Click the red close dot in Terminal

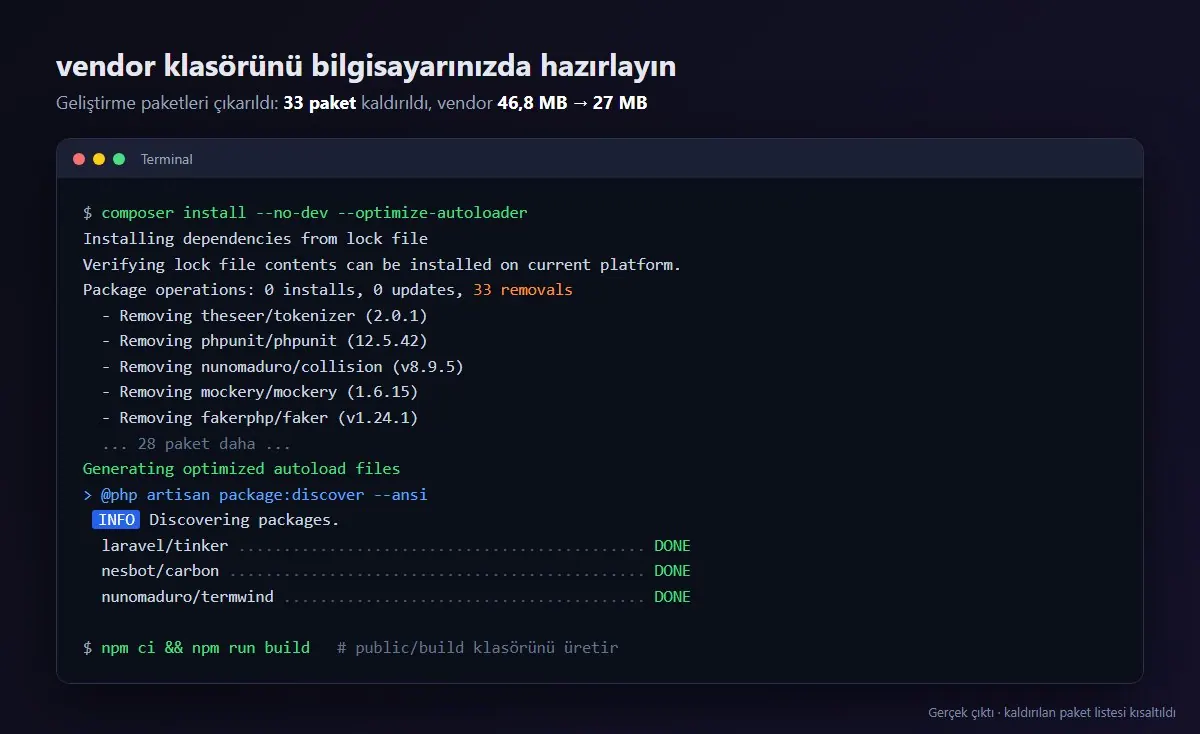pos(79,159)
